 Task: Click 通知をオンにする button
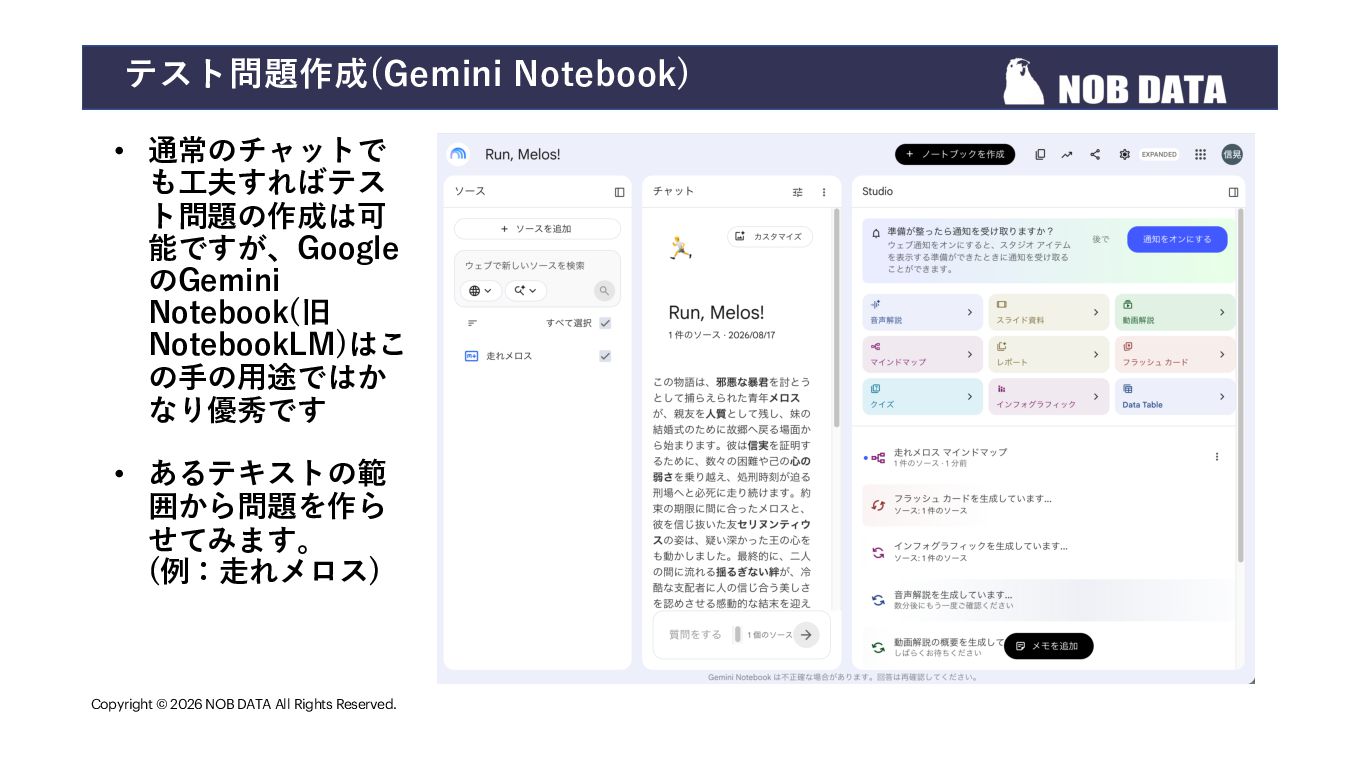tap(1177, 240)
